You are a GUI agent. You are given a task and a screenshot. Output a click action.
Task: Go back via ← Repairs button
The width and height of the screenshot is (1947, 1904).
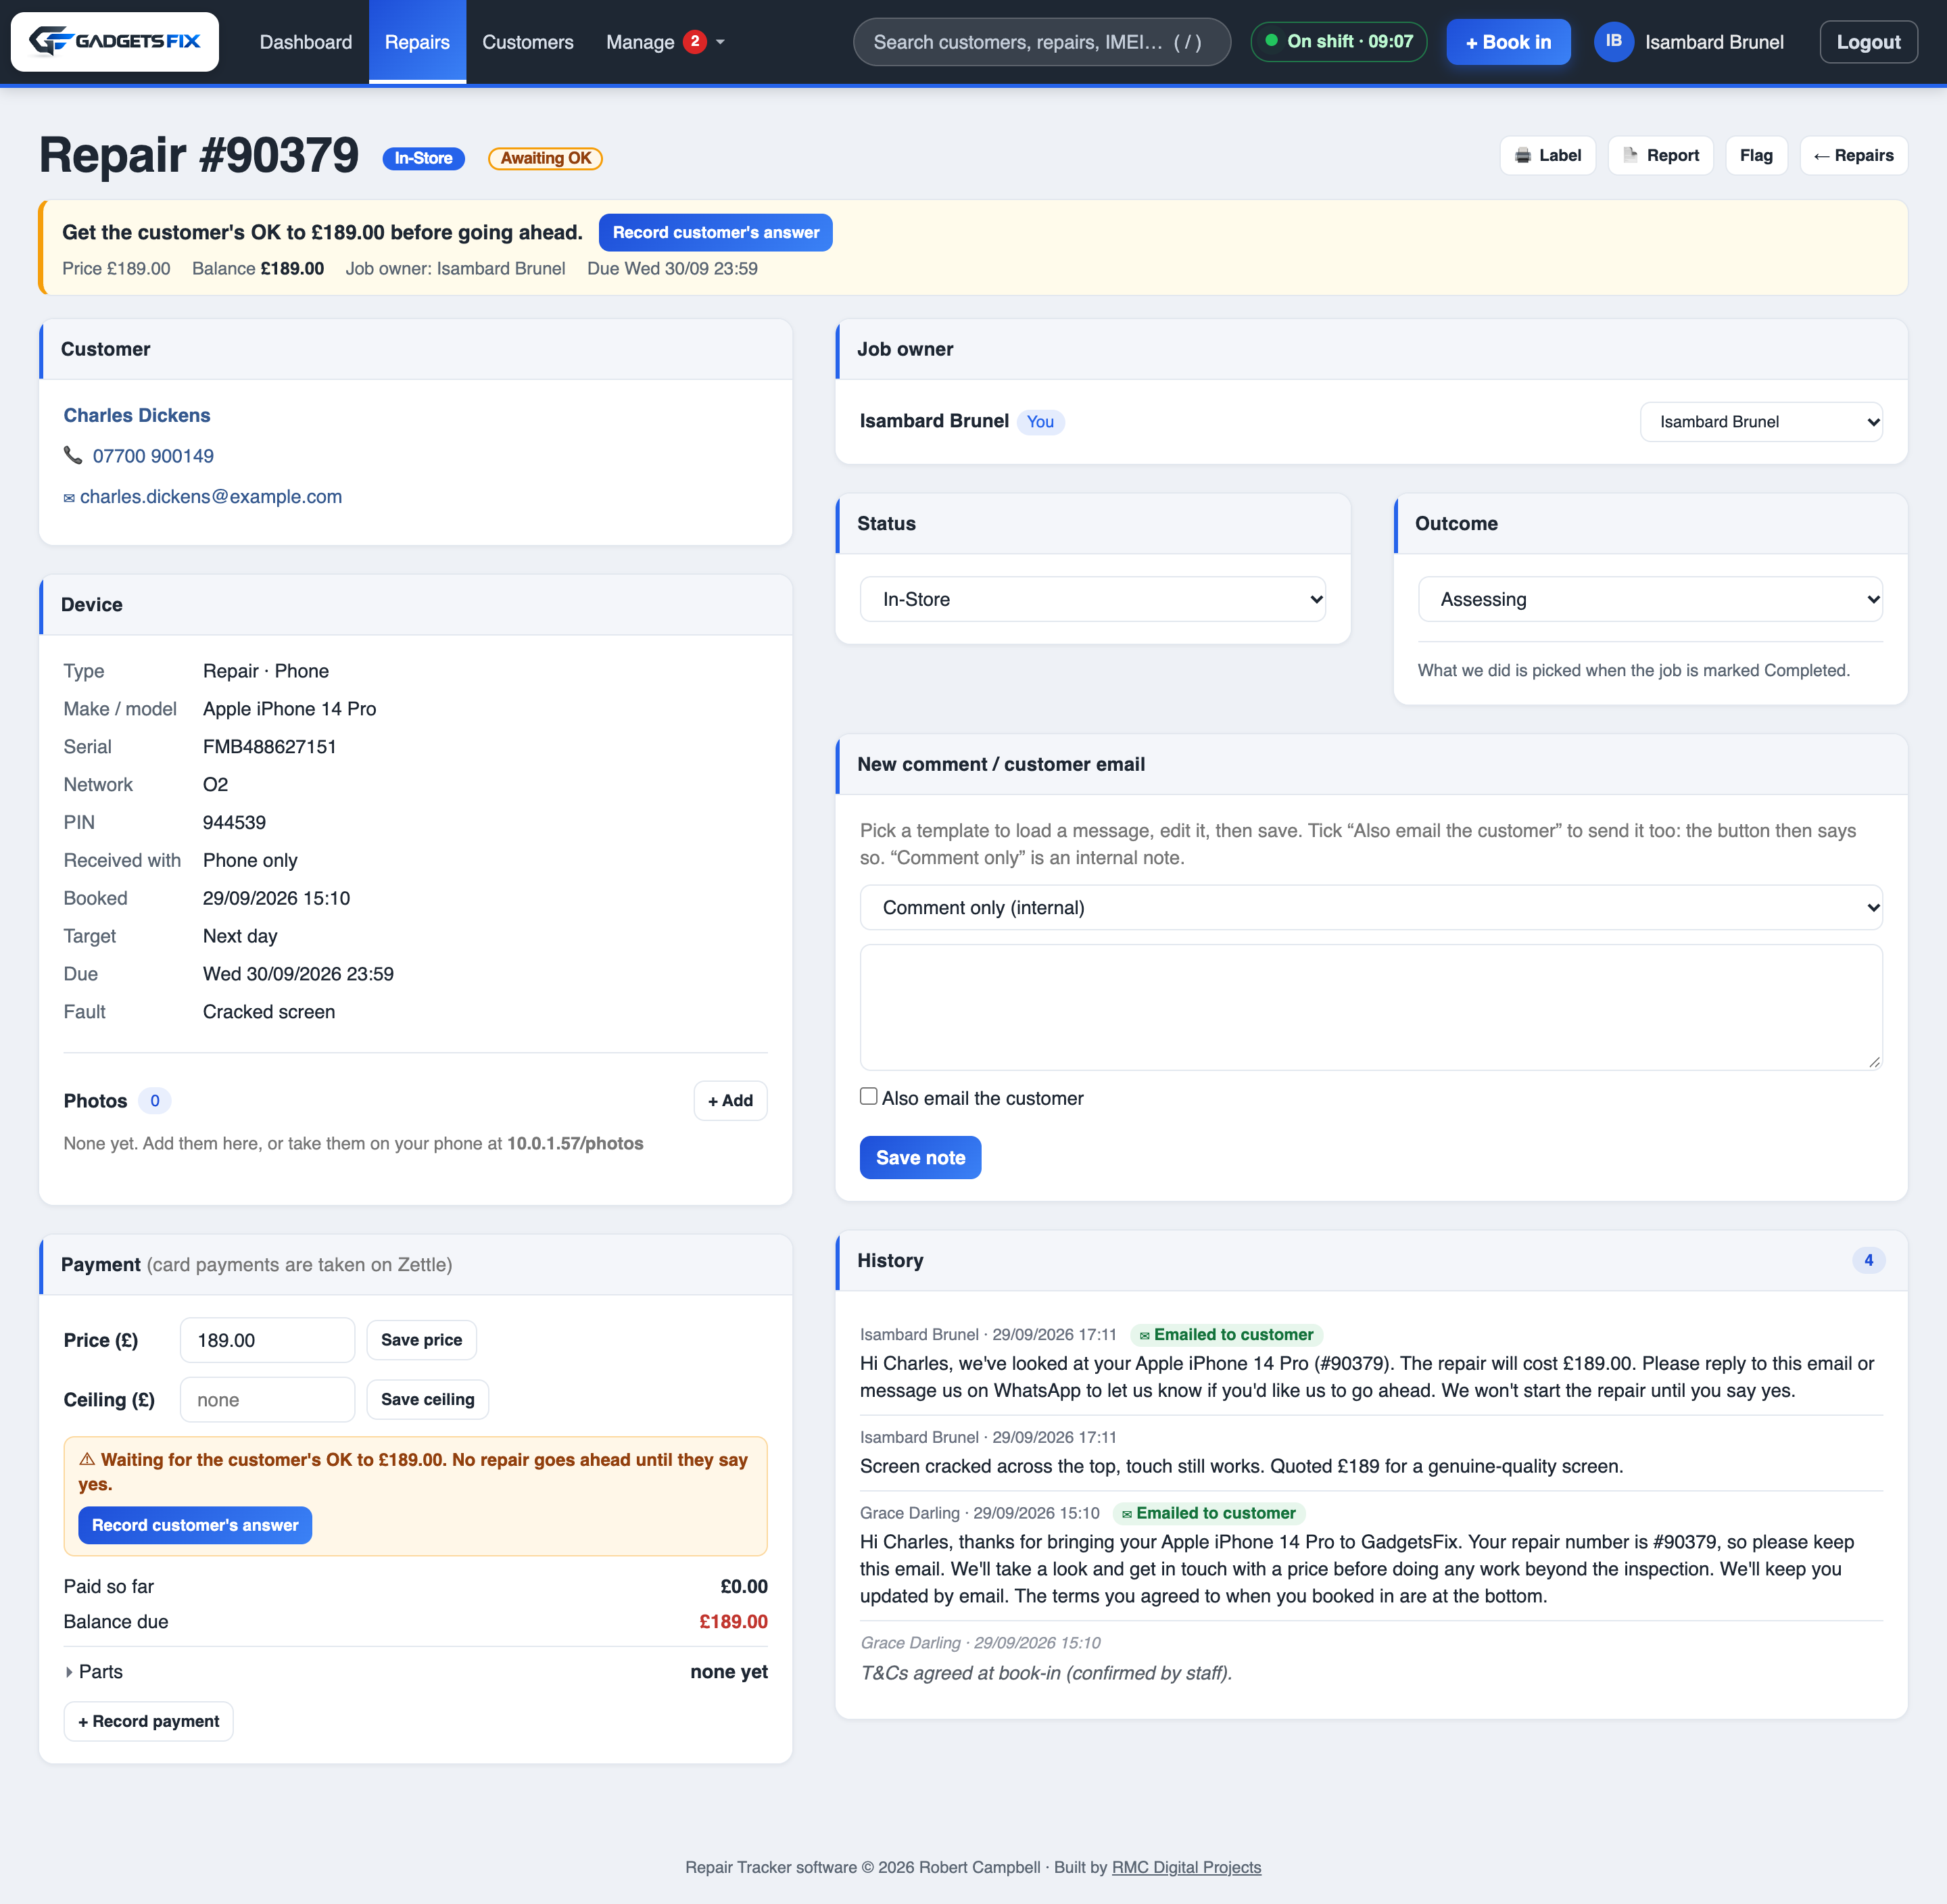(1853, 155)
